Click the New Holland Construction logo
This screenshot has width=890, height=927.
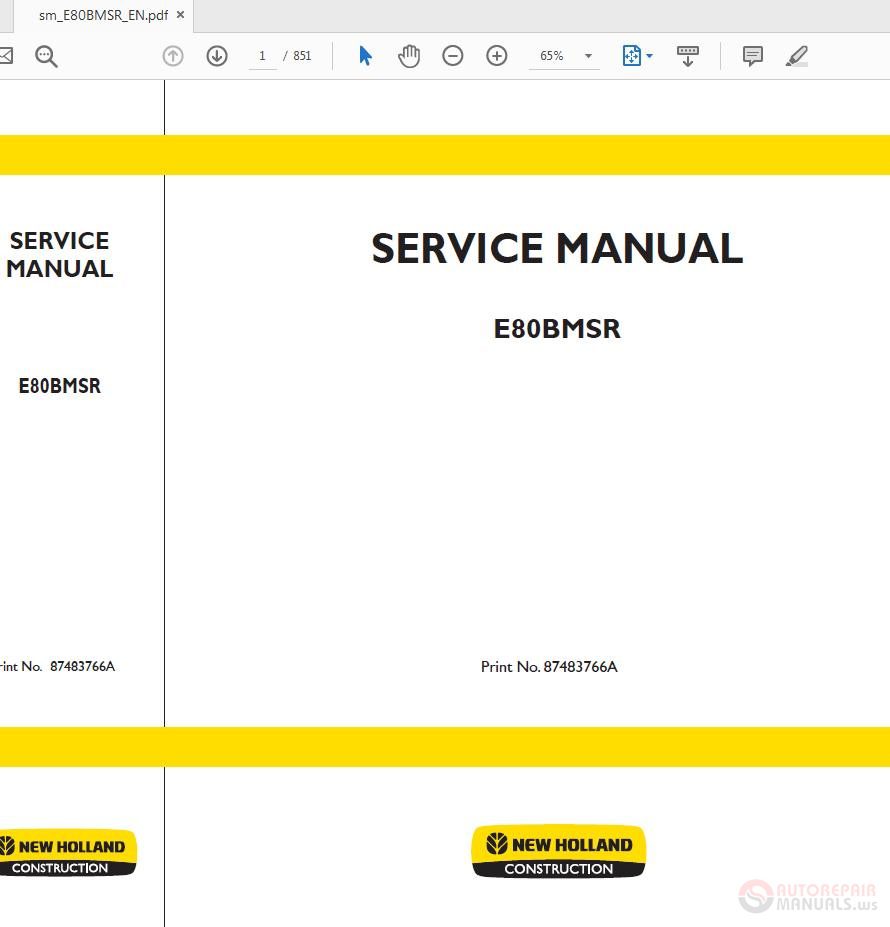pyautogui.click(x=557, y=851)
